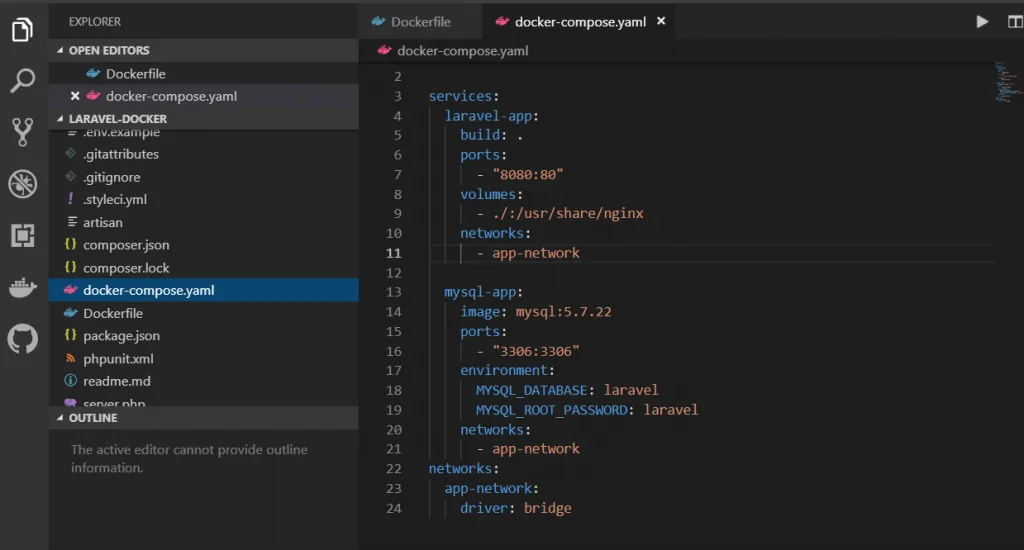Open the .styleci.yml file
Image resolution: width=1024 pixels, height=550 pixels.
pyautogui.click(x=204, y=199)
